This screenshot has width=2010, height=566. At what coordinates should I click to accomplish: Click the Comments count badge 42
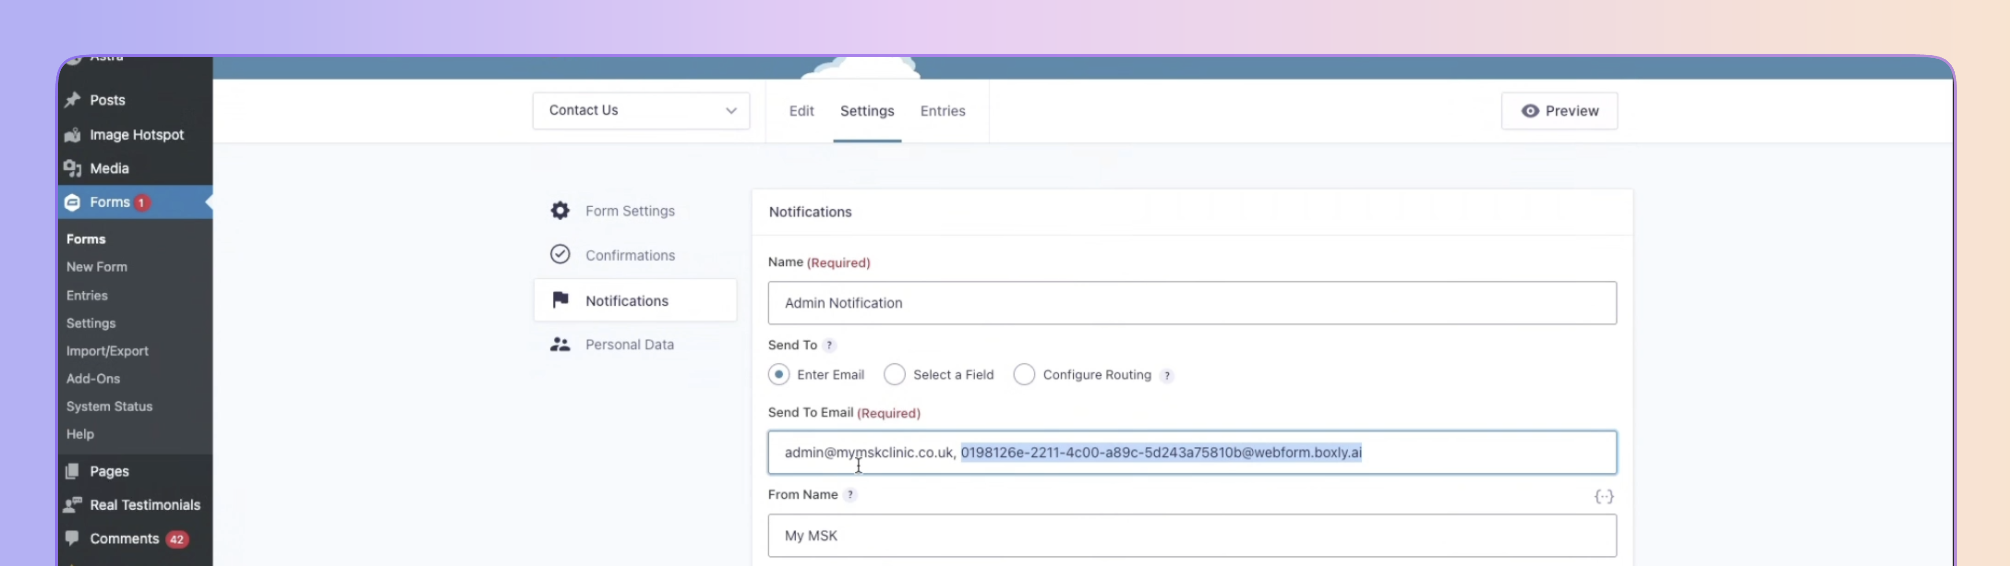pos(177,539)
